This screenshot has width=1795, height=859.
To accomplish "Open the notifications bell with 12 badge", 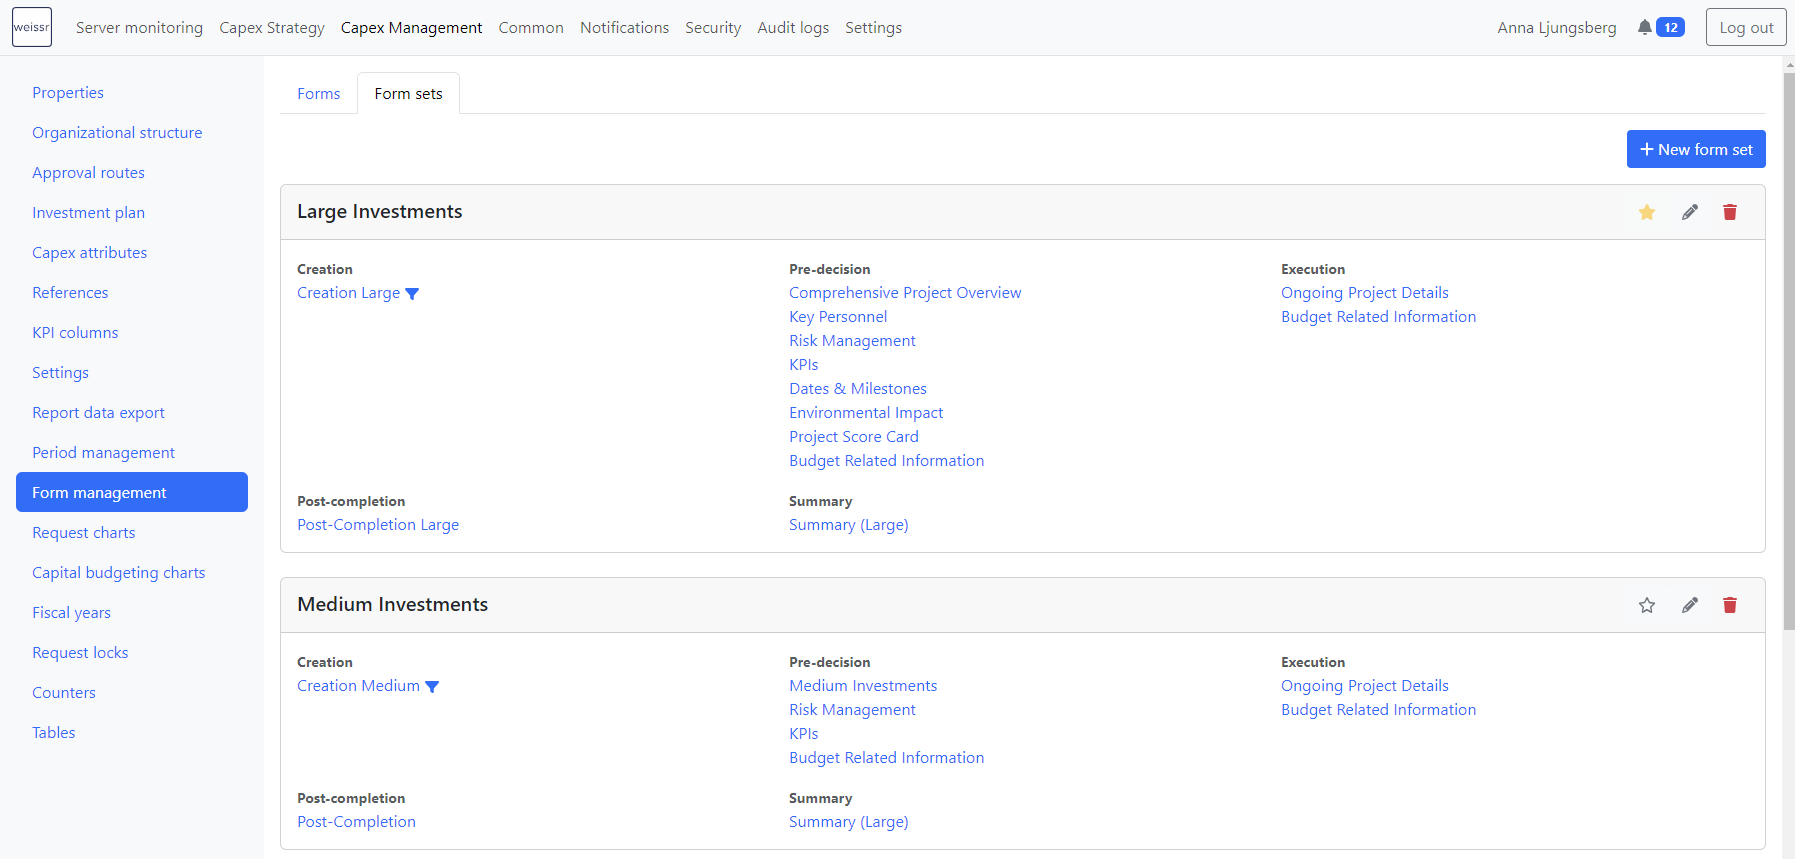I will (x=1660, y=27).
